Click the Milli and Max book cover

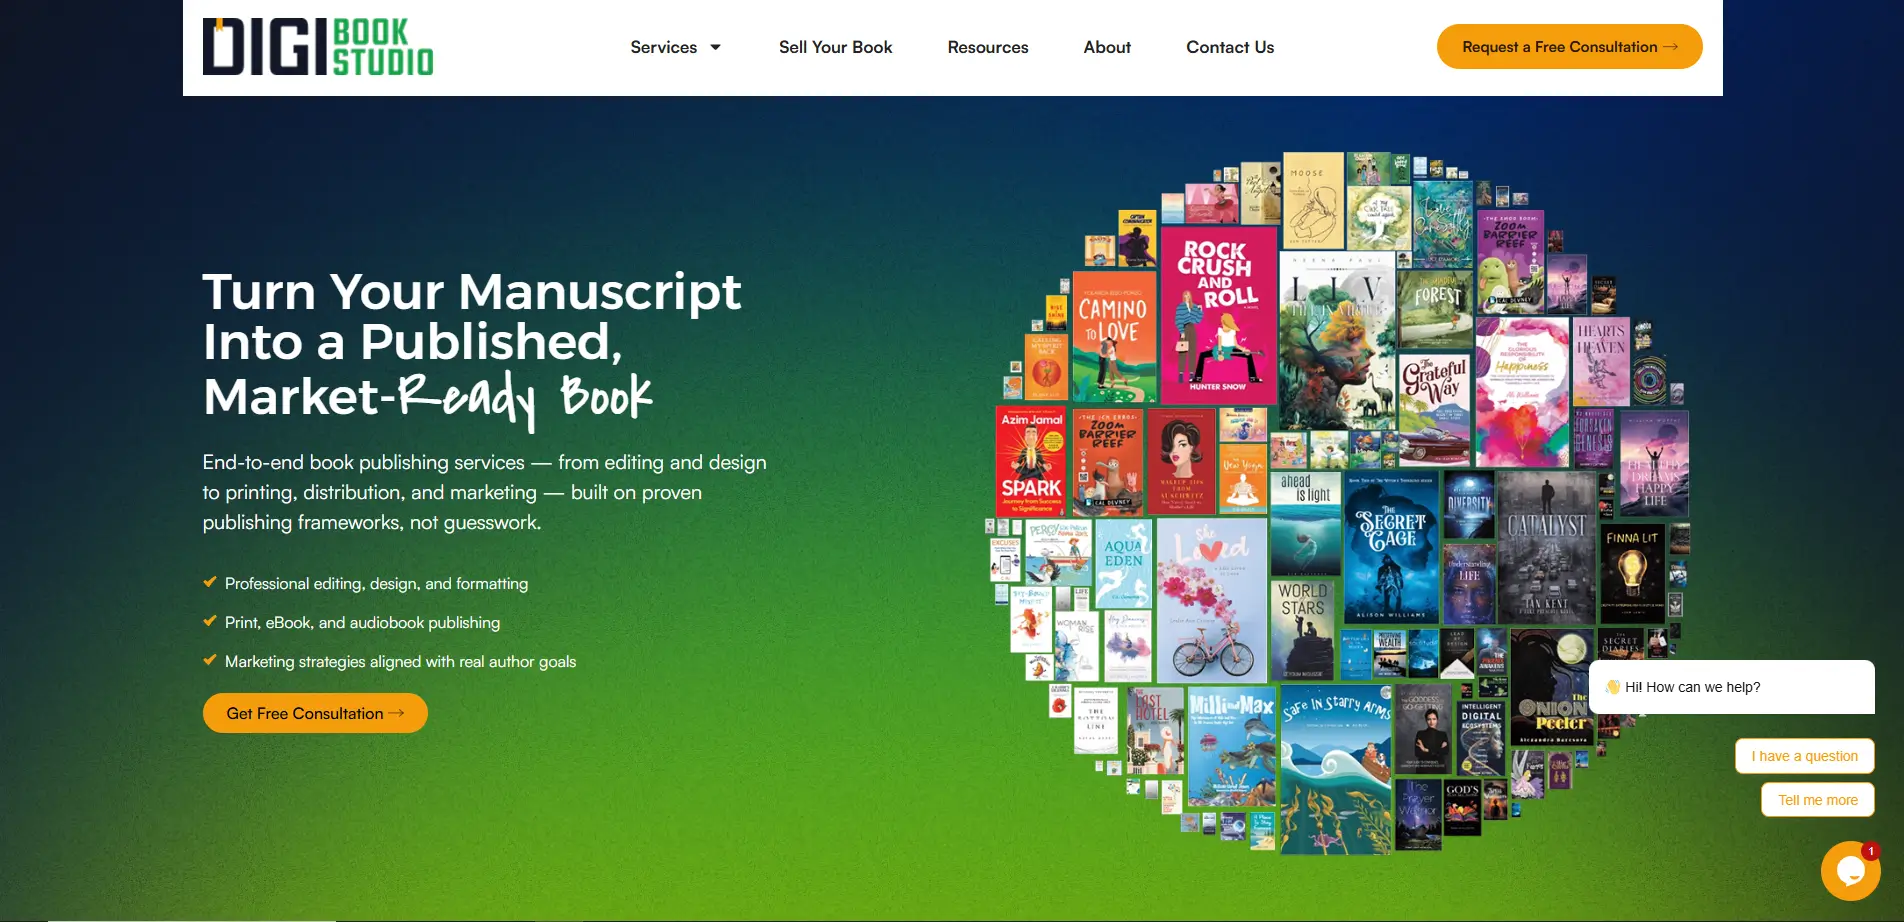pyautogui.click(x=1231, y=747)
